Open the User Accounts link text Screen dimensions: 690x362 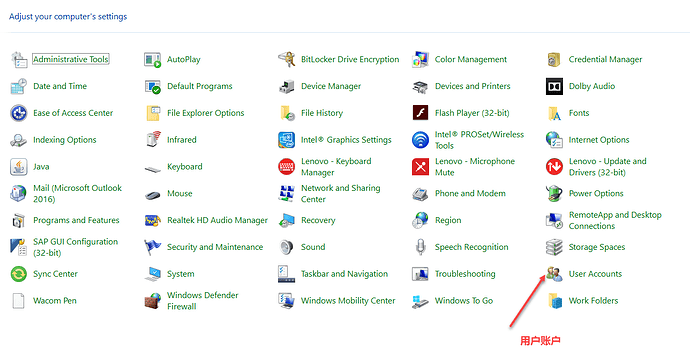pos(595,274)
